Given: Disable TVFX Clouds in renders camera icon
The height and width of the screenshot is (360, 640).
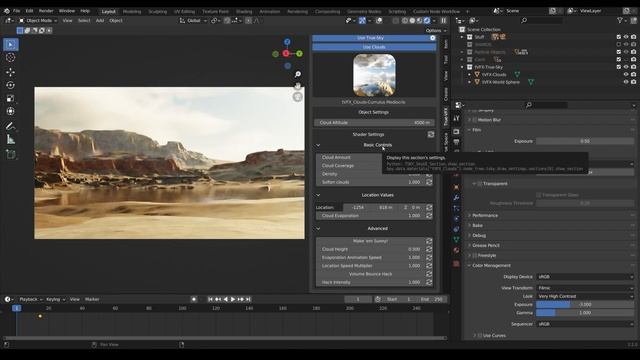Looking at the screenshot, I should [633, 75].
